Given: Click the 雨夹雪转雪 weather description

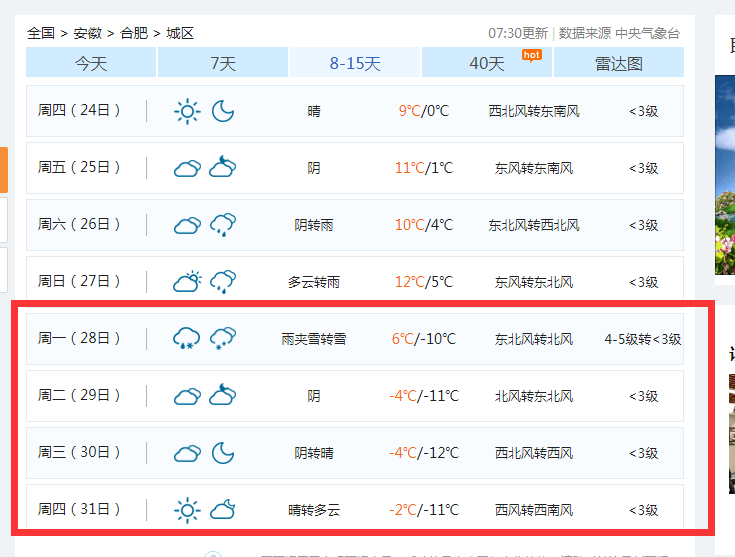Looking at the screenshot, I should coord(314,339).
